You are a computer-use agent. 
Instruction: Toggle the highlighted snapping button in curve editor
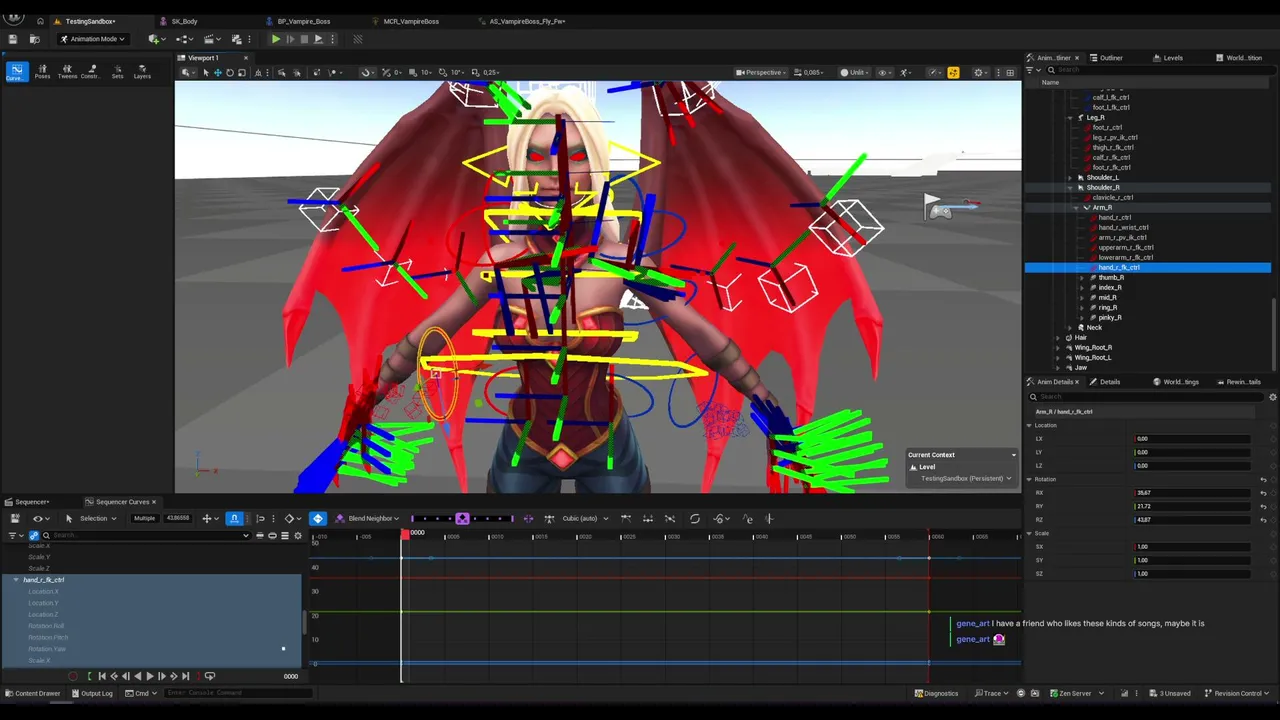234,518
